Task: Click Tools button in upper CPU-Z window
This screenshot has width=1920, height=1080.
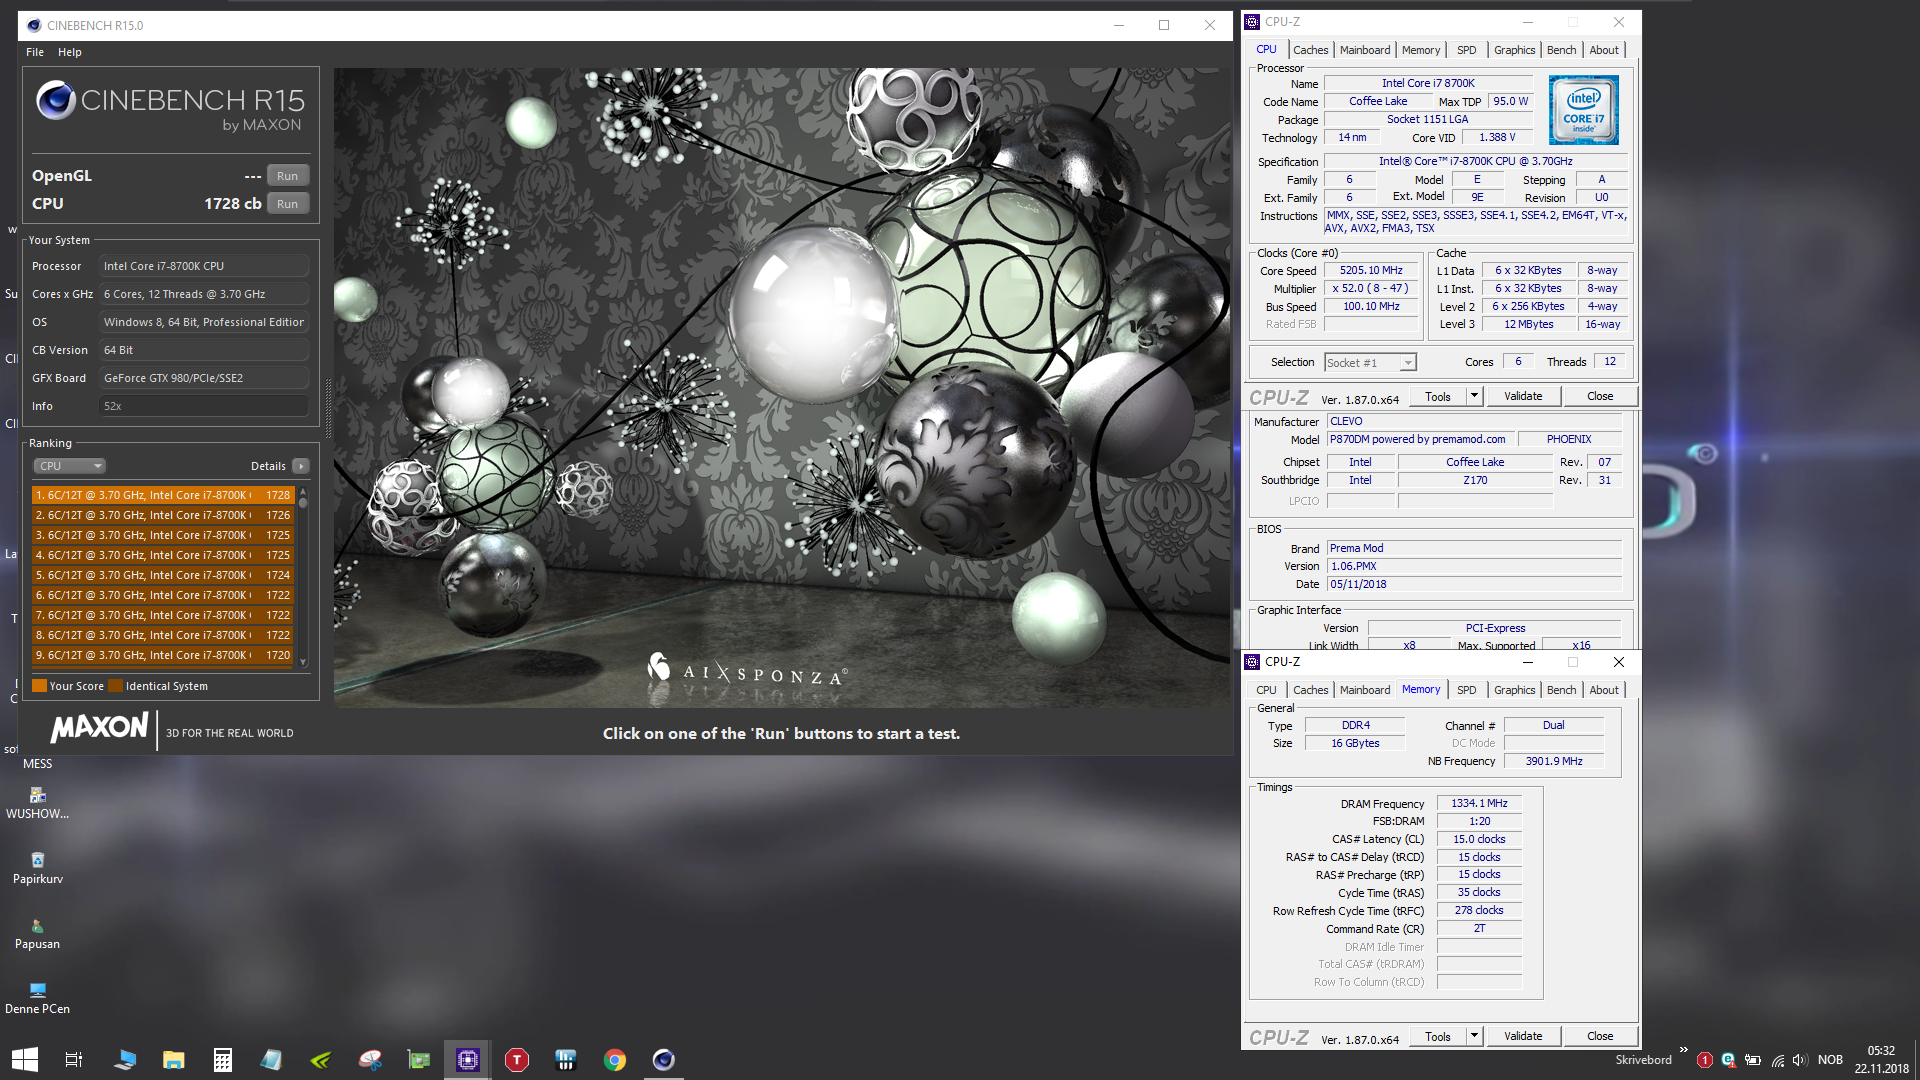Action: [1438, 396]
